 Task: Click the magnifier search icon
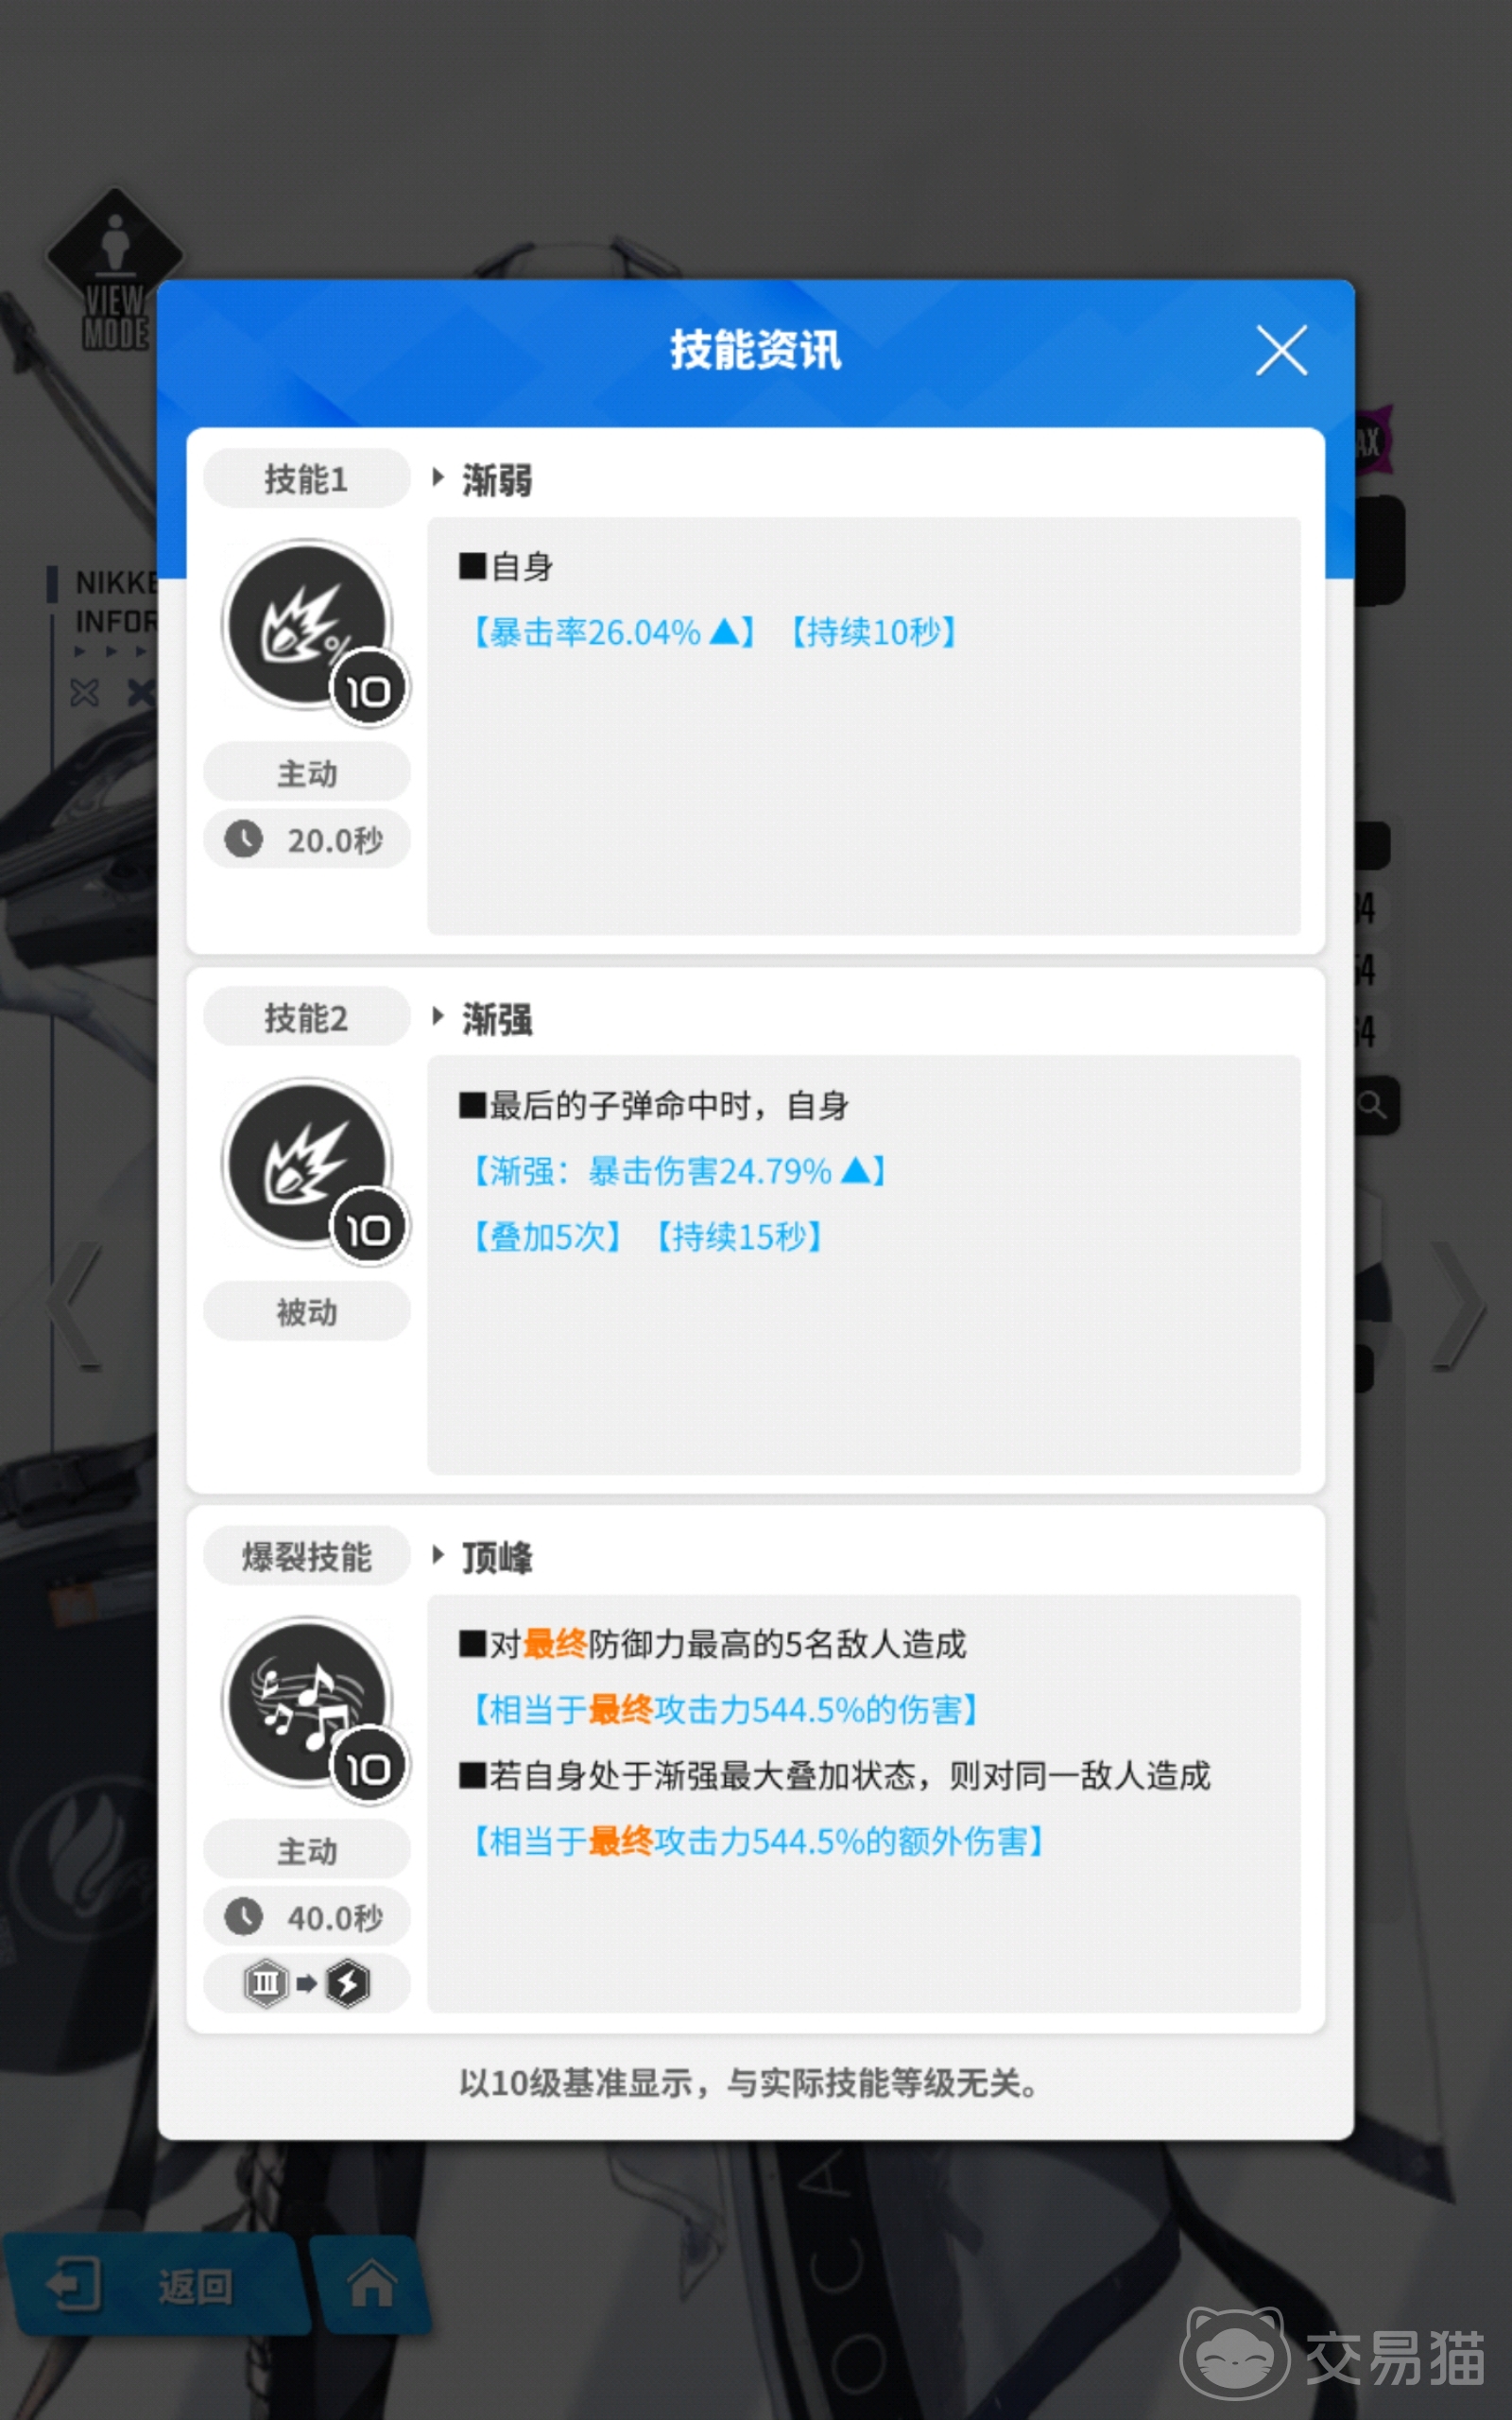(x=1373, y=1105)
